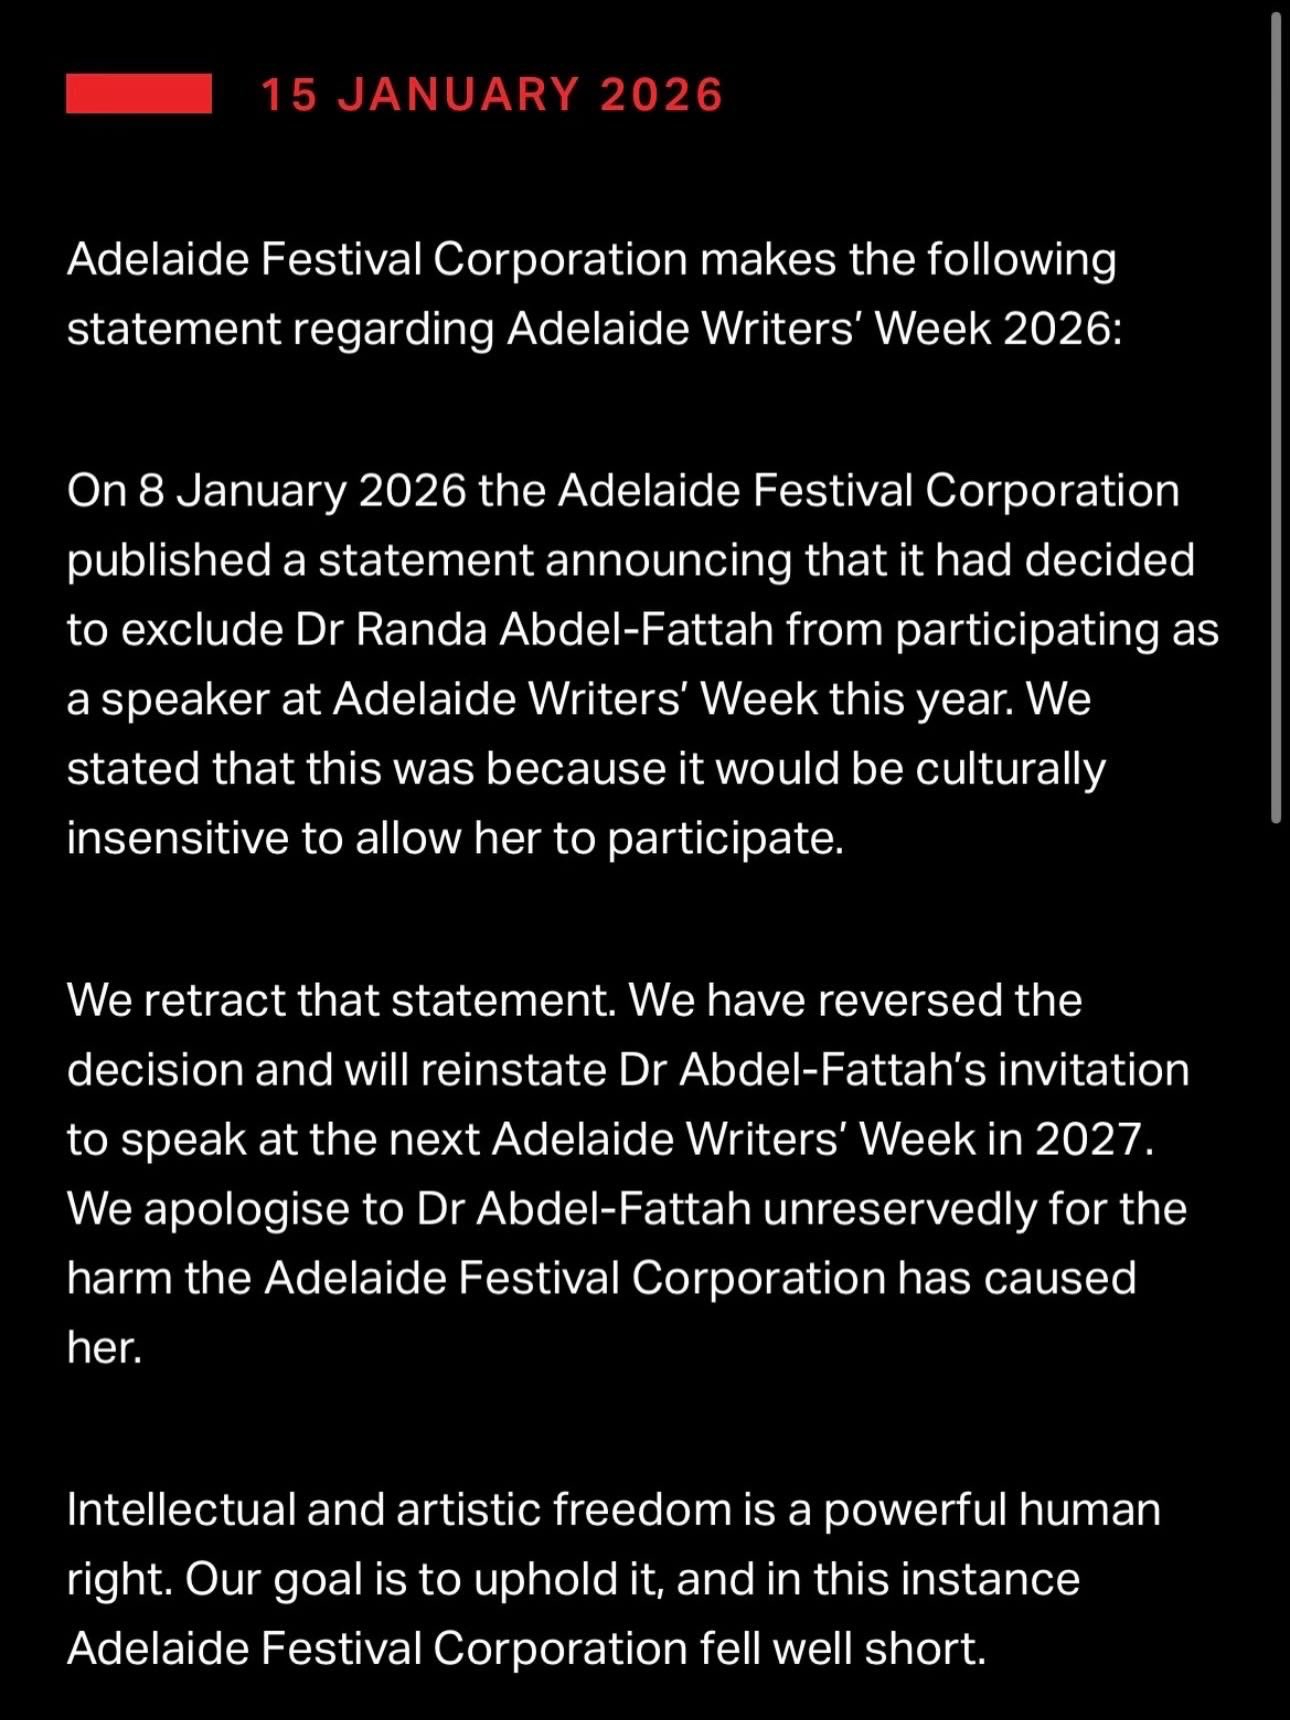Image resolution: width=1290 pixels, height=1720 pixels.
Task: Click the phrase 'powerful human'
Action: click(x=991, y=1510)
